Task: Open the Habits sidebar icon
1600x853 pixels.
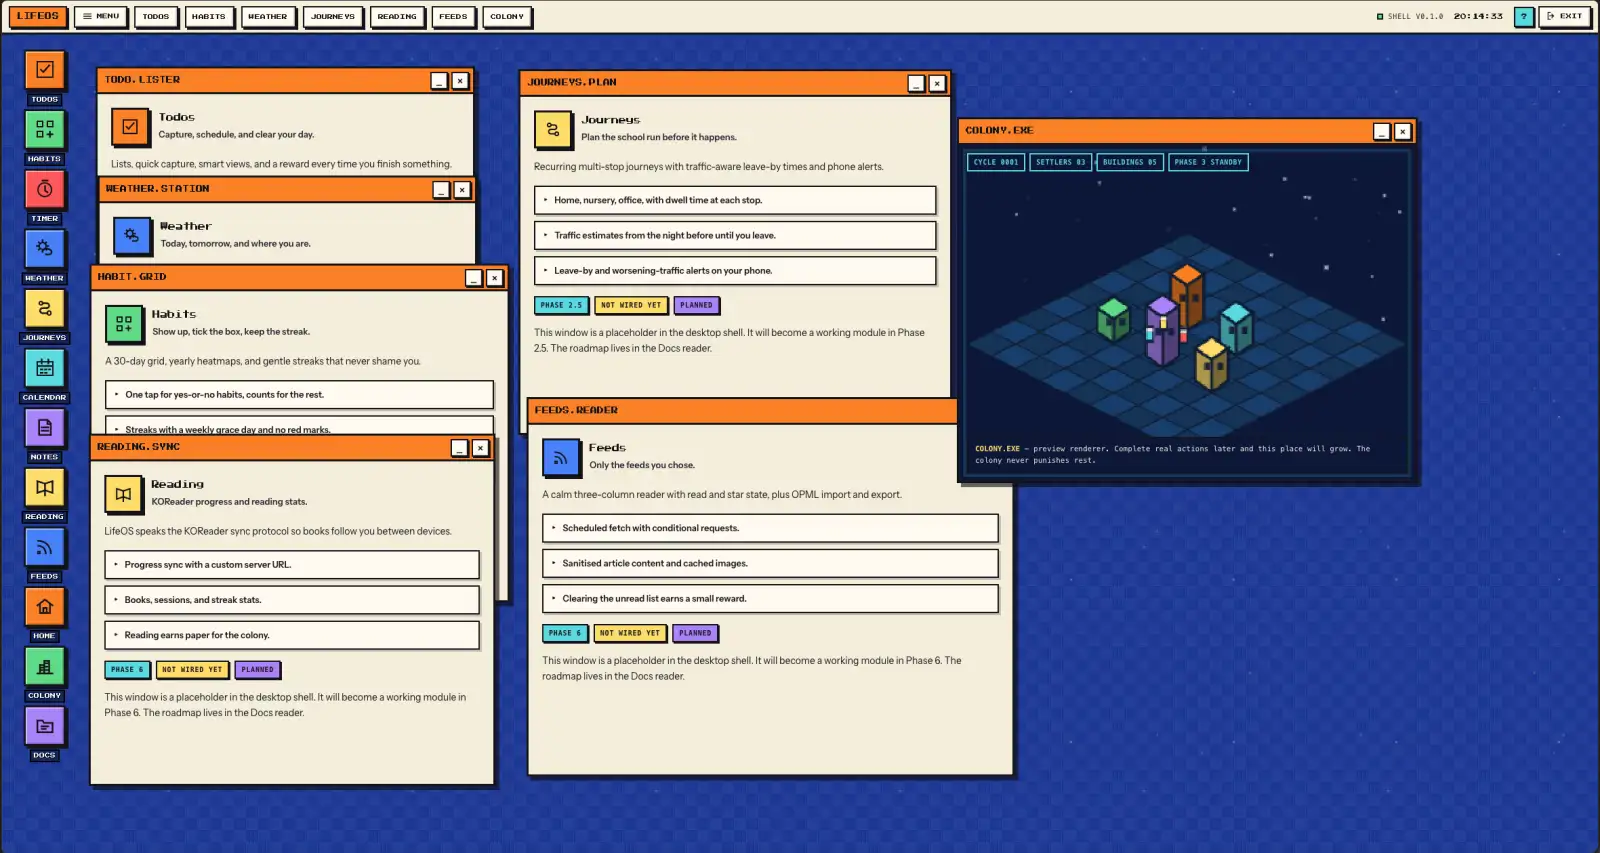Action: (x=45, y=129)
